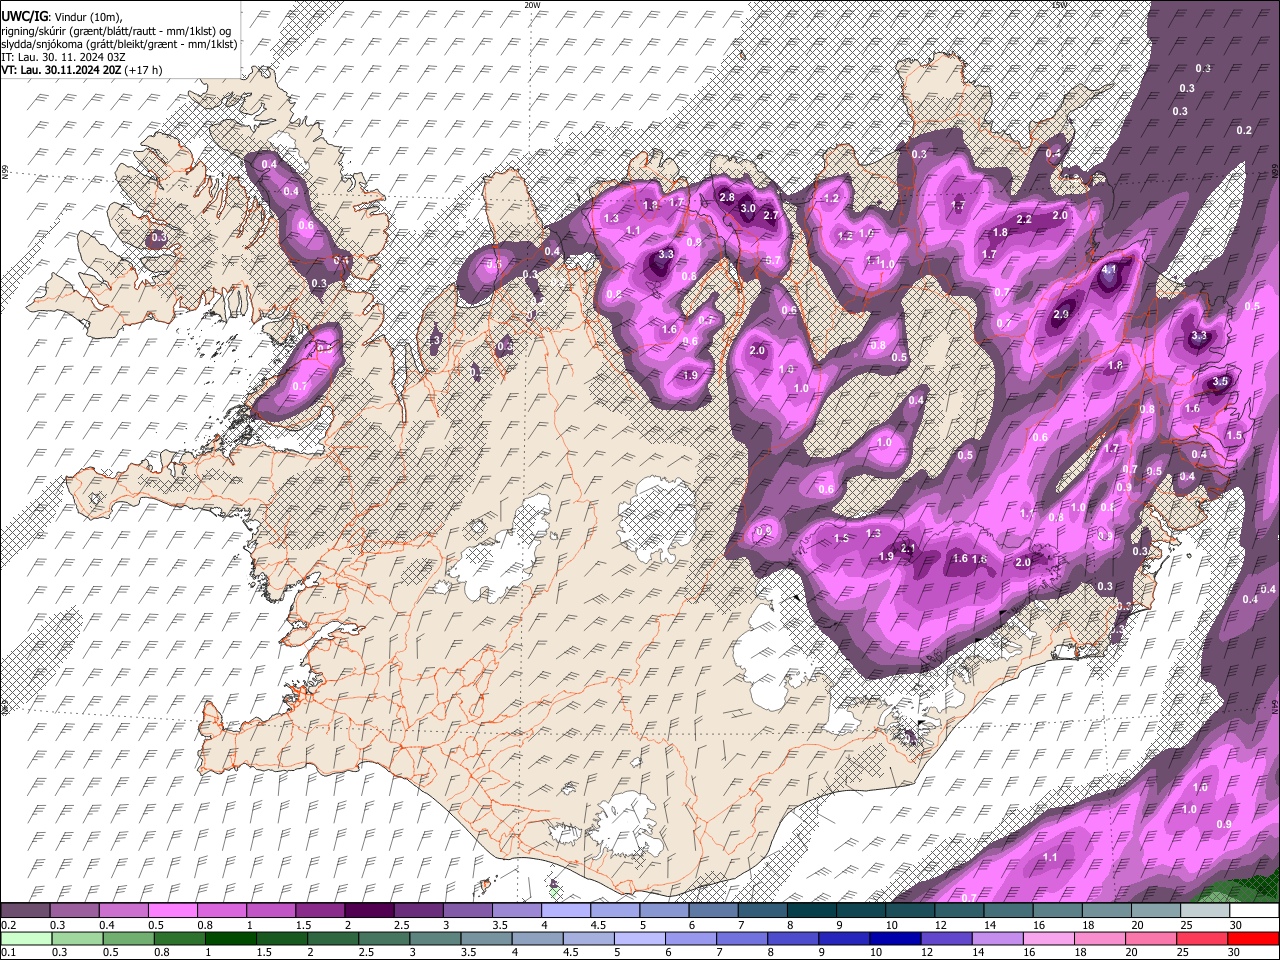Select the 2.1 precipitation value label
The height and width of the screenshot is (960, 1280).
tap(908, 548)
